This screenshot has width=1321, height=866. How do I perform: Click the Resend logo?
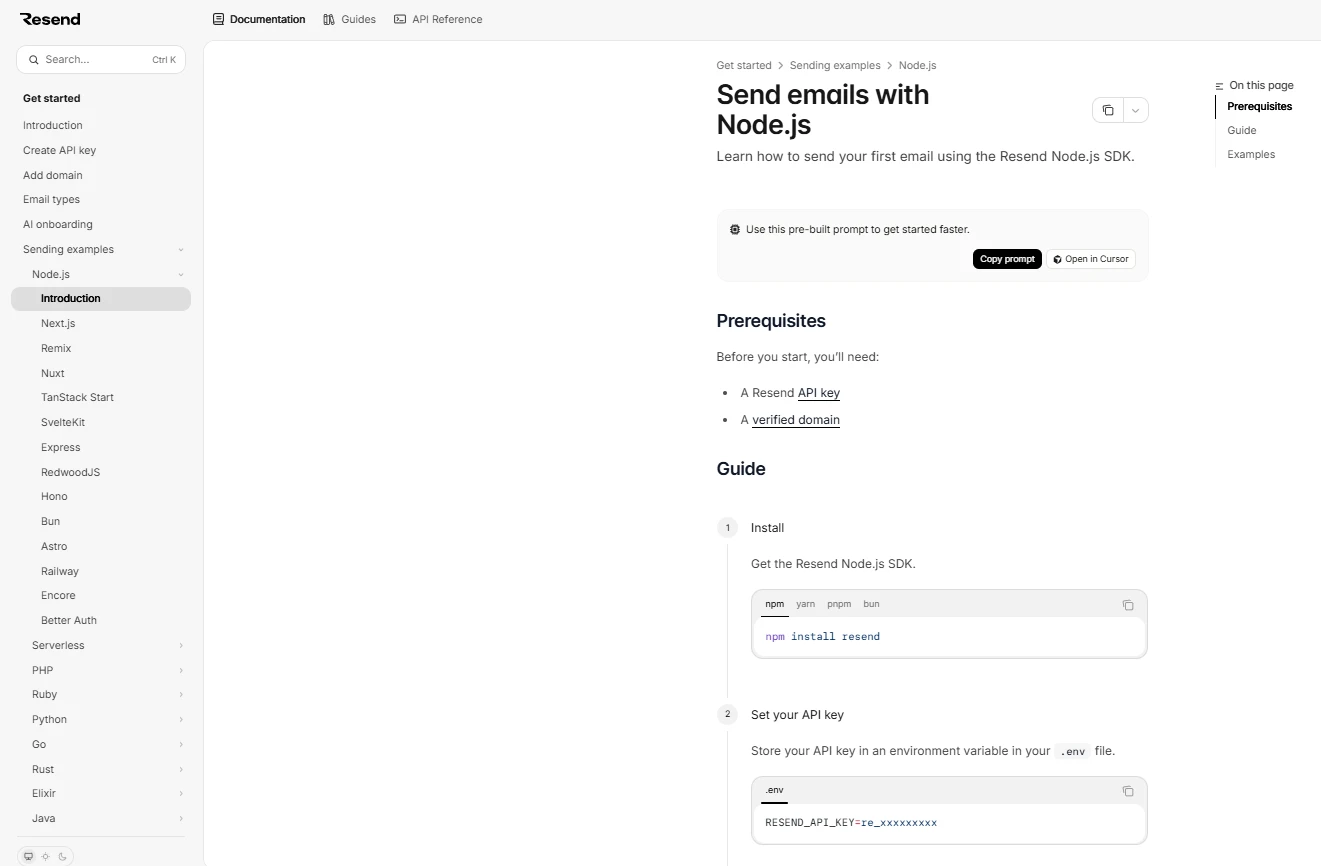pos(50,19)
